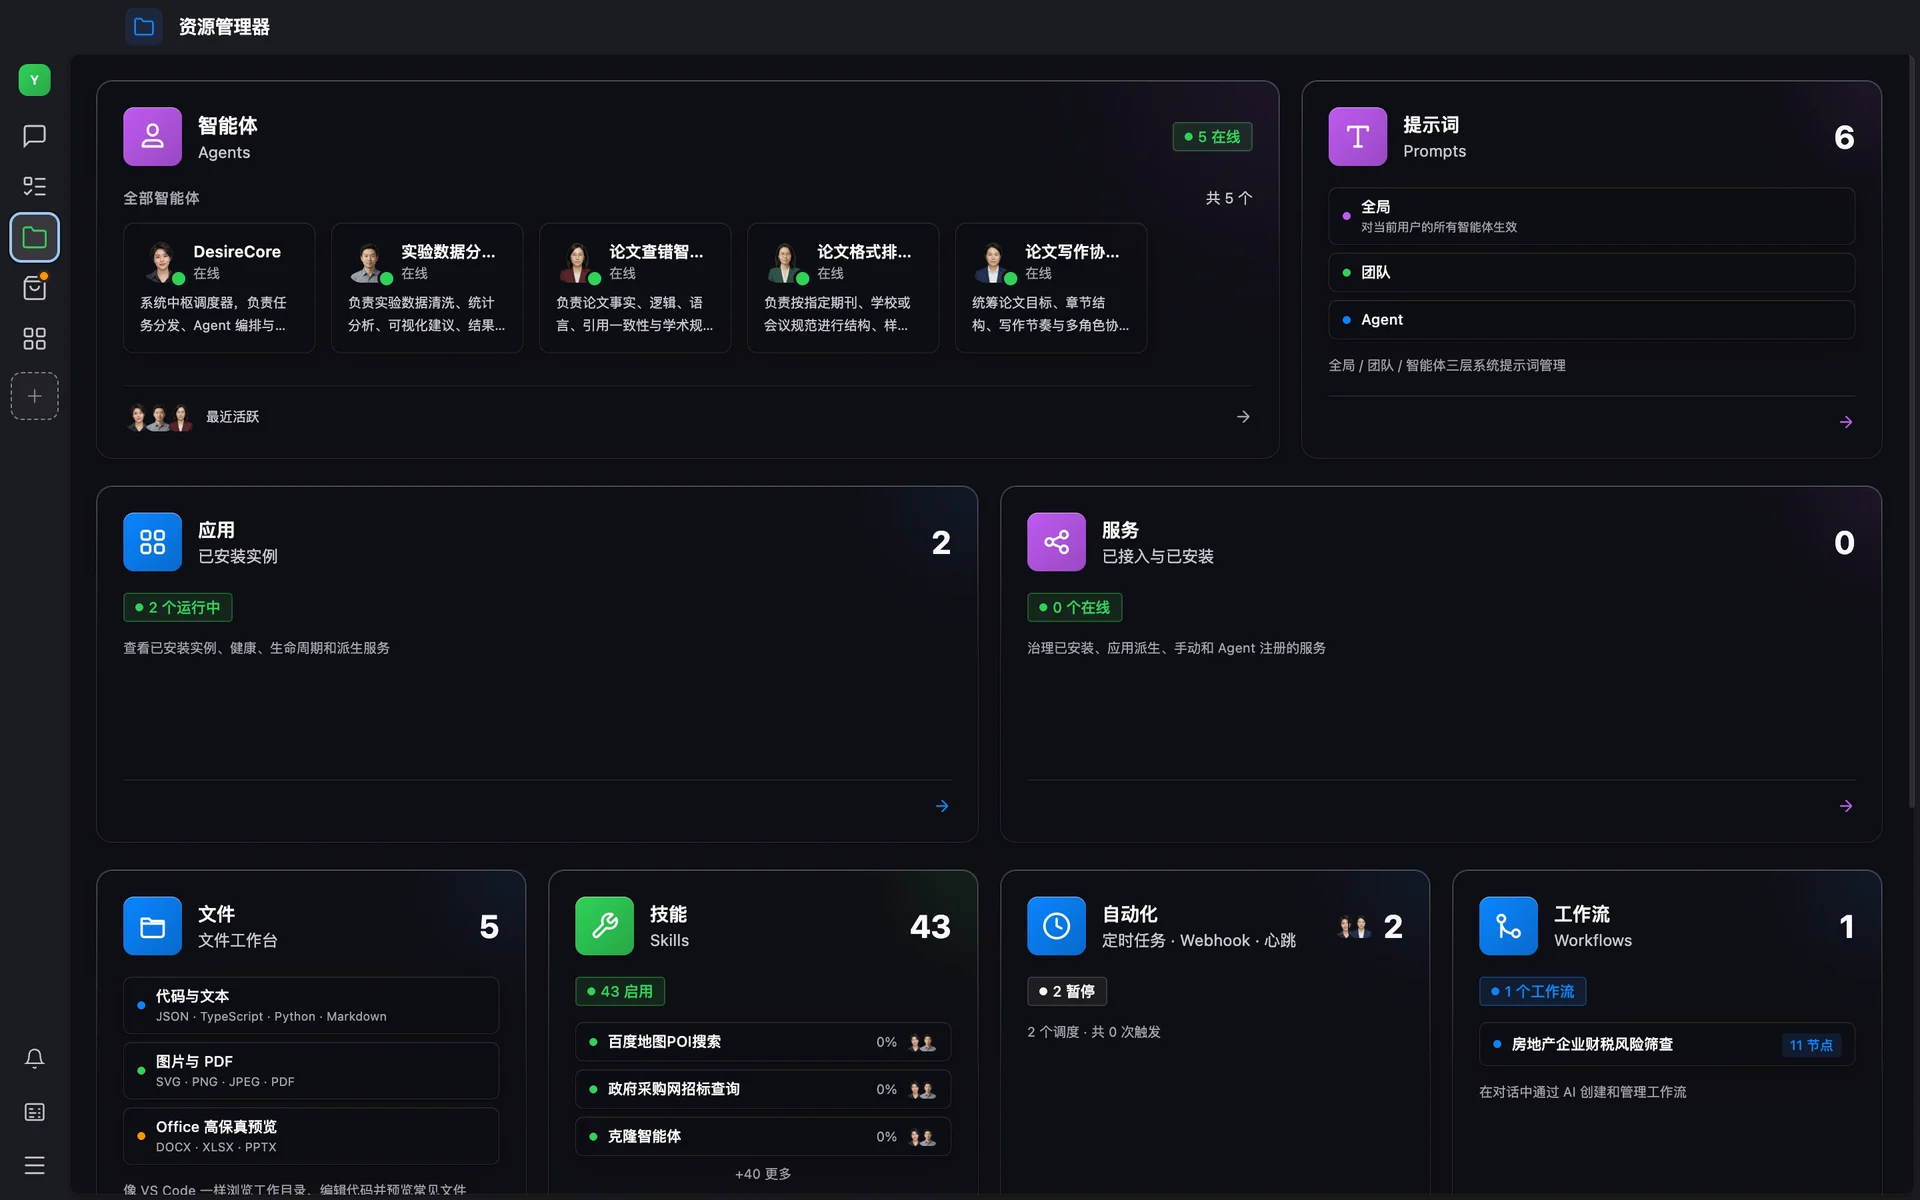Click the Prompts T icon
Viewport: 1920px width, 1200px height.
1357,136
